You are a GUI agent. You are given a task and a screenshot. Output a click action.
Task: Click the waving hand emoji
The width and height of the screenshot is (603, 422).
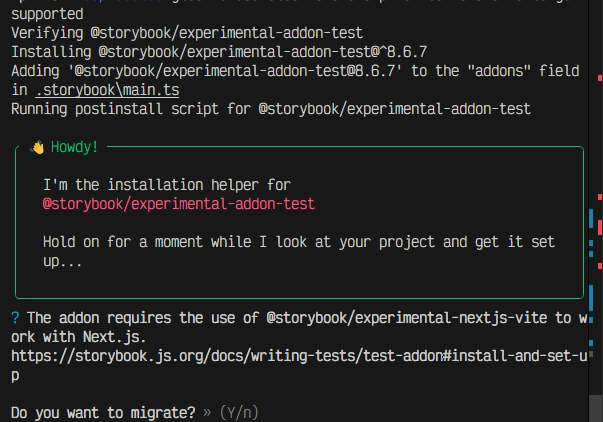(38, 147)
